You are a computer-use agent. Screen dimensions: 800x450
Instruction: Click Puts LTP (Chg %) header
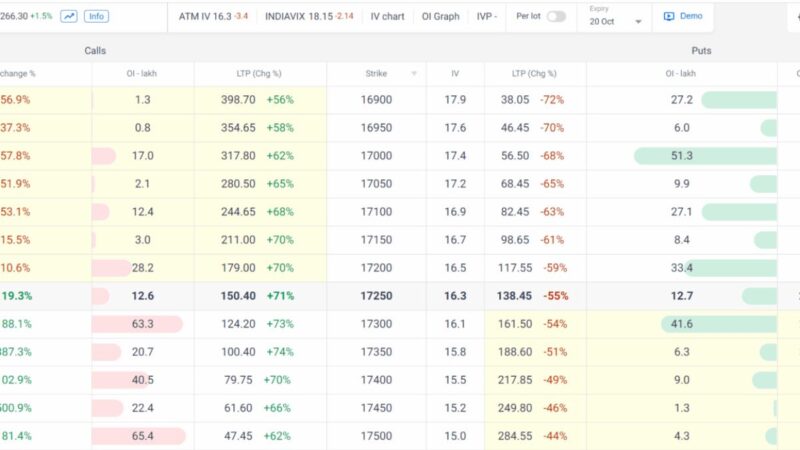534,73
